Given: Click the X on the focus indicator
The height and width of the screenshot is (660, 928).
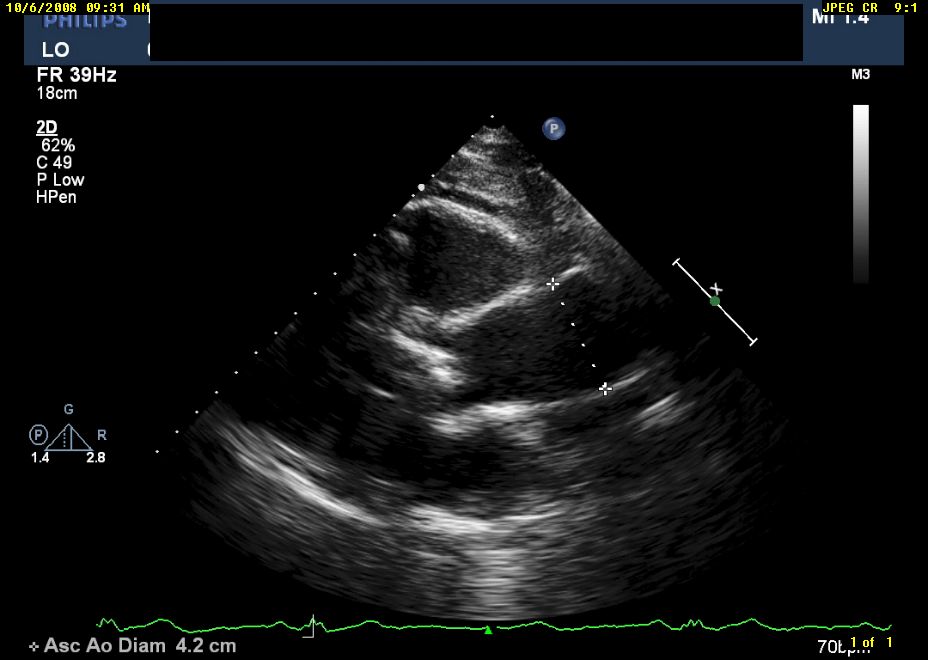Looking at the screenshot, I should (716, 289).
